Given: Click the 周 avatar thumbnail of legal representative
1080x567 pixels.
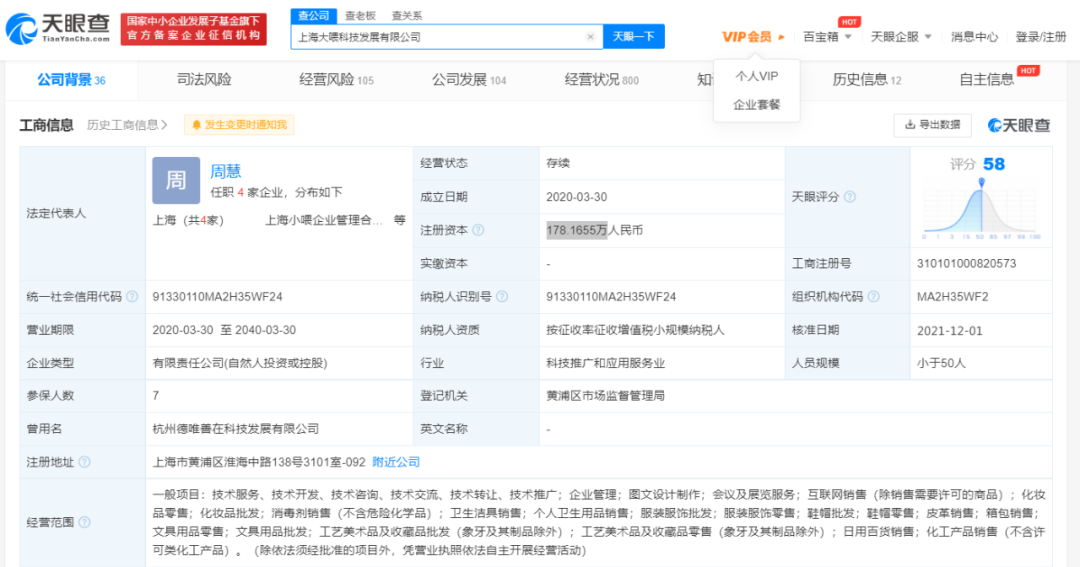Looking at the screenshot, I should point(176,181).
